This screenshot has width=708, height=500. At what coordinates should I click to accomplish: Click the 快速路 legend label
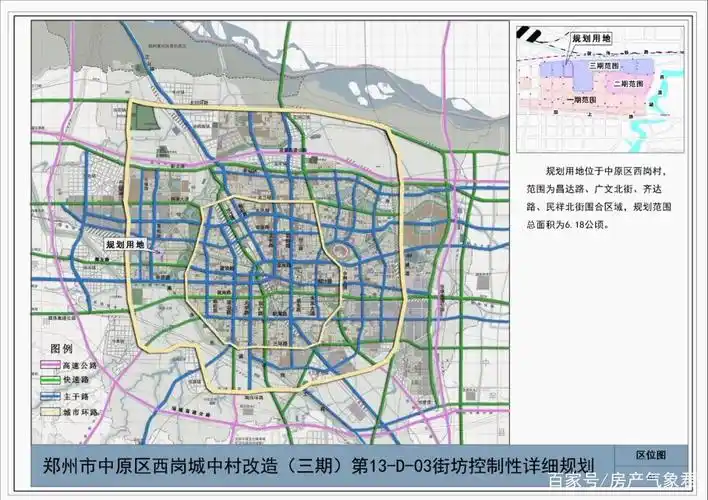[76, 380]
